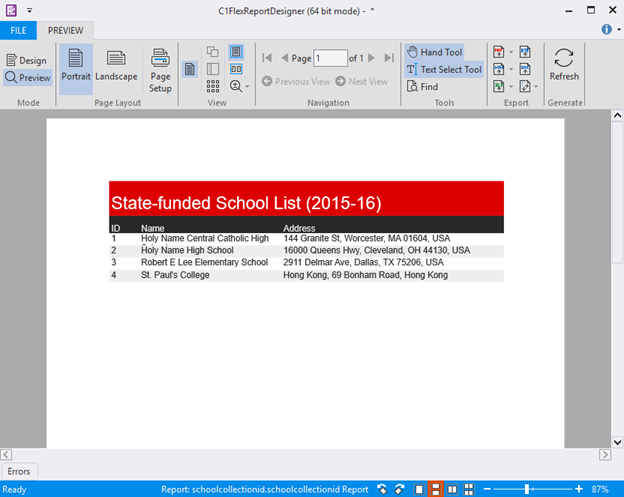The height and width of the screenshot is (497, 624).
Task: Export report to RTF icon
Action: click(525, 52)
